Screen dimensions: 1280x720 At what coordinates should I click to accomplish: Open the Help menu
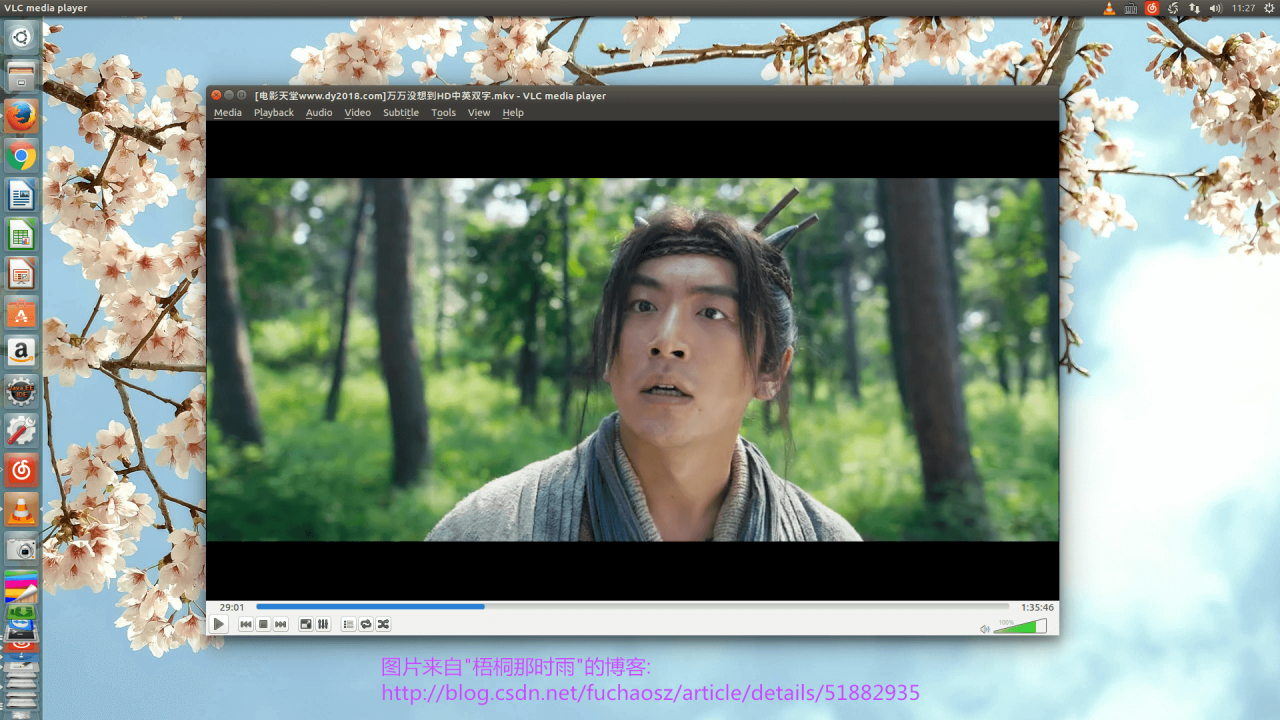coord(513,113)
